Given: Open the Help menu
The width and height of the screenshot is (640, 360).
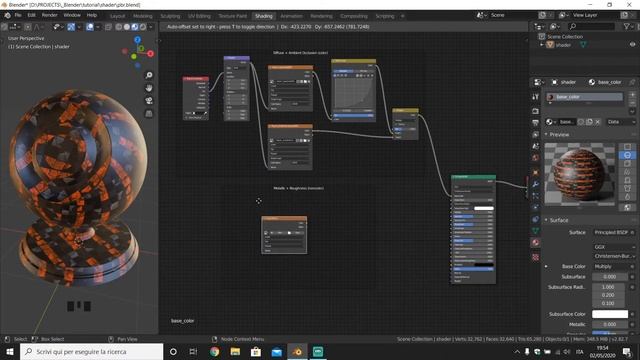Looking at the screenshot, I should (x=92, y=15).
